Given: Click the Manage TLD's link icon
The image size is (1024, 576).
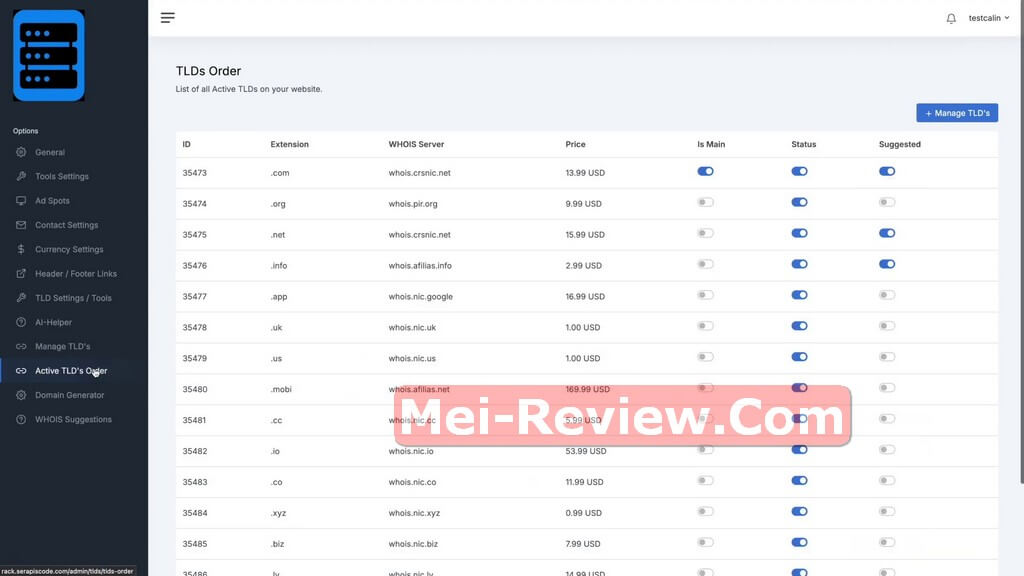Looking at the screenshot, I should (x=21, y=346).
